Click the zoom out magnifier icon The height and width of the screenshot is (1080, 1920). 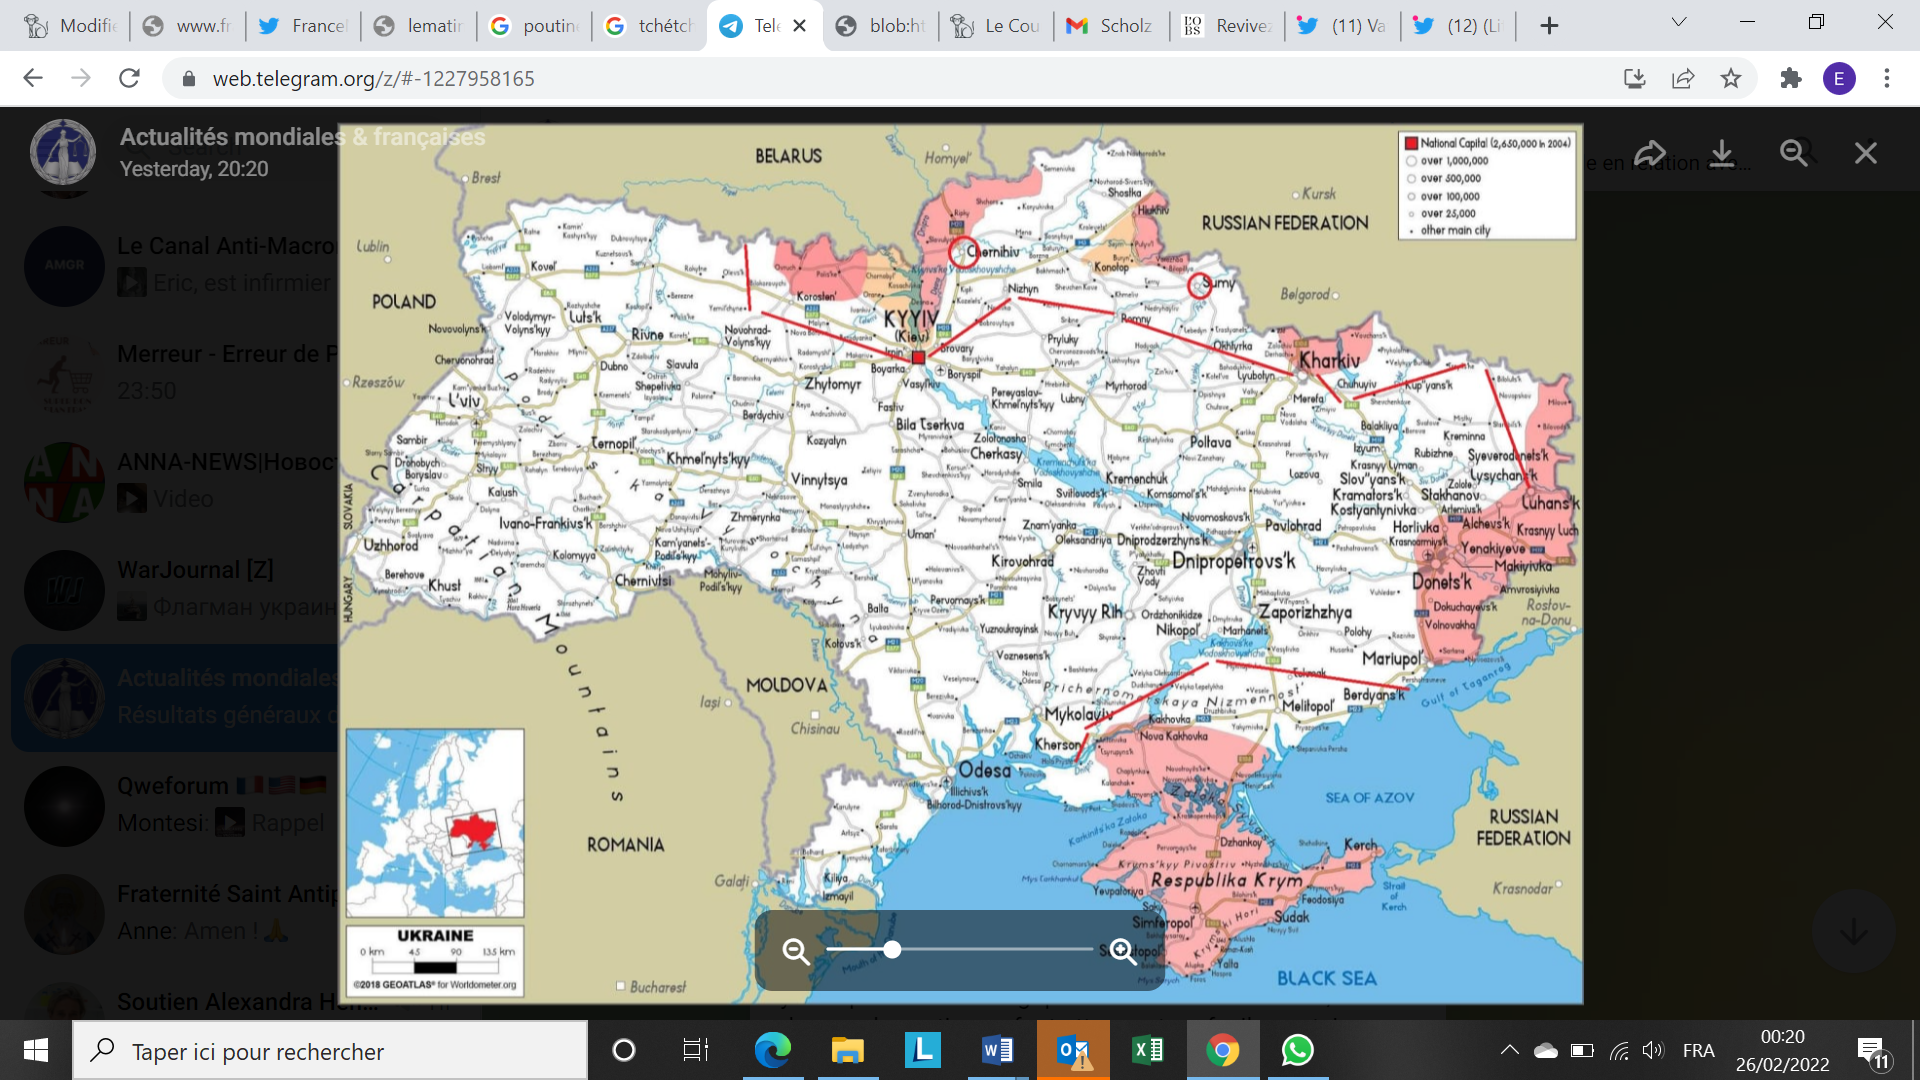pos(796,951)
